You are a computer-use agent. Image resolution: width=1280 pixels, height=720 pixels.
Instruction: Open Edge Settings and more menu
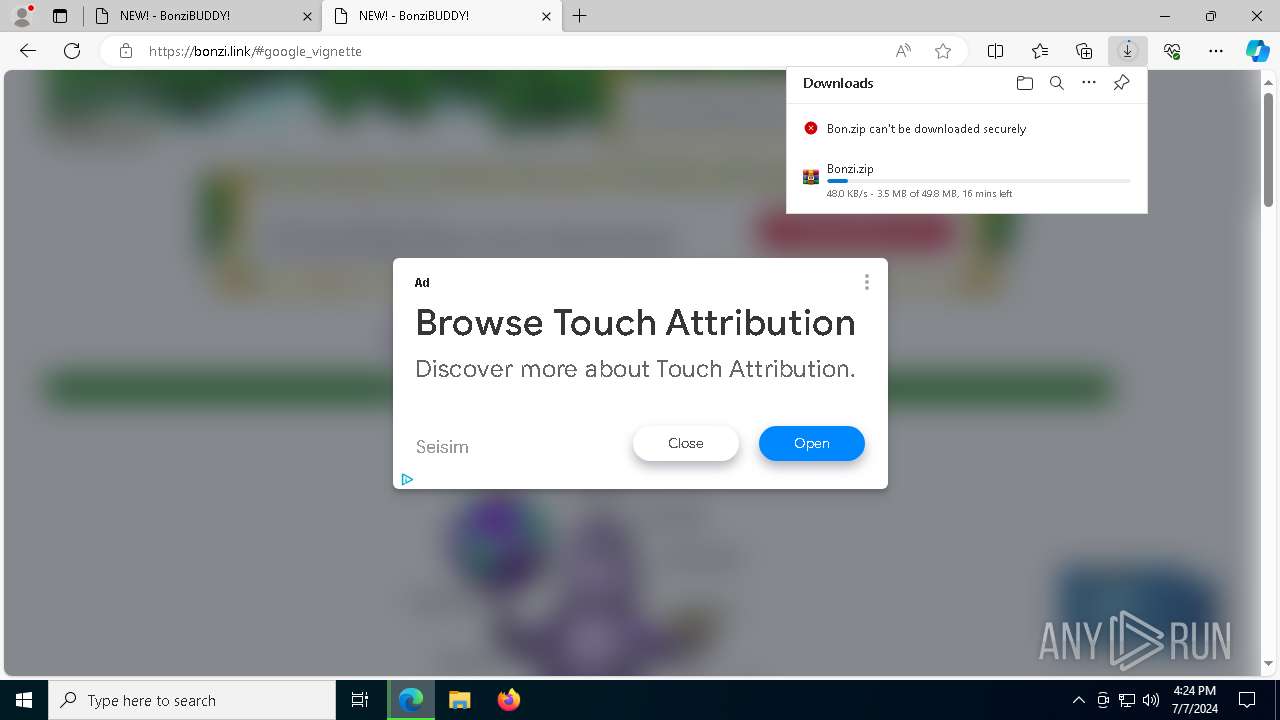click(1216, 51)
